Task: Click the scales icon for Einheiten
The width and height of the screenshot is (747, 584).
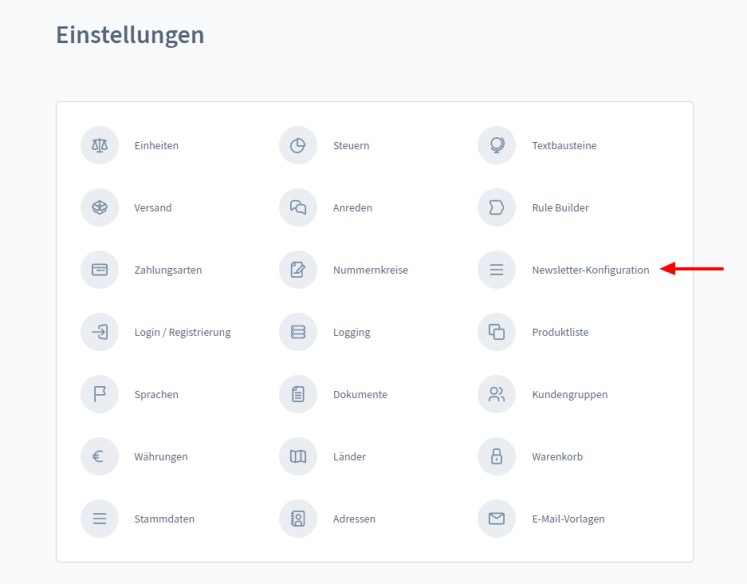Action: tap(99, 146)
